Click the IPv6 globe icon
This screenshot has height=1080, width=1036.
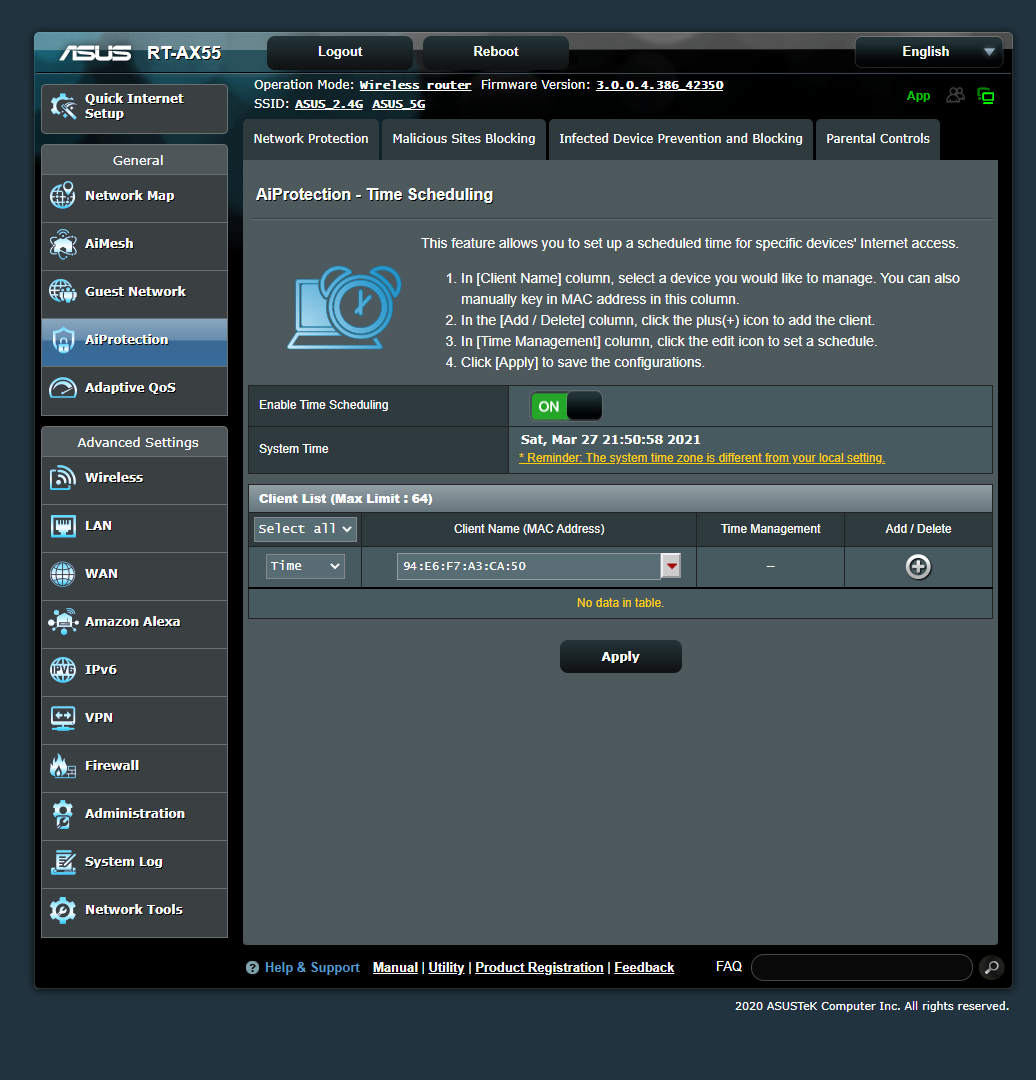(x=63, y=669)
